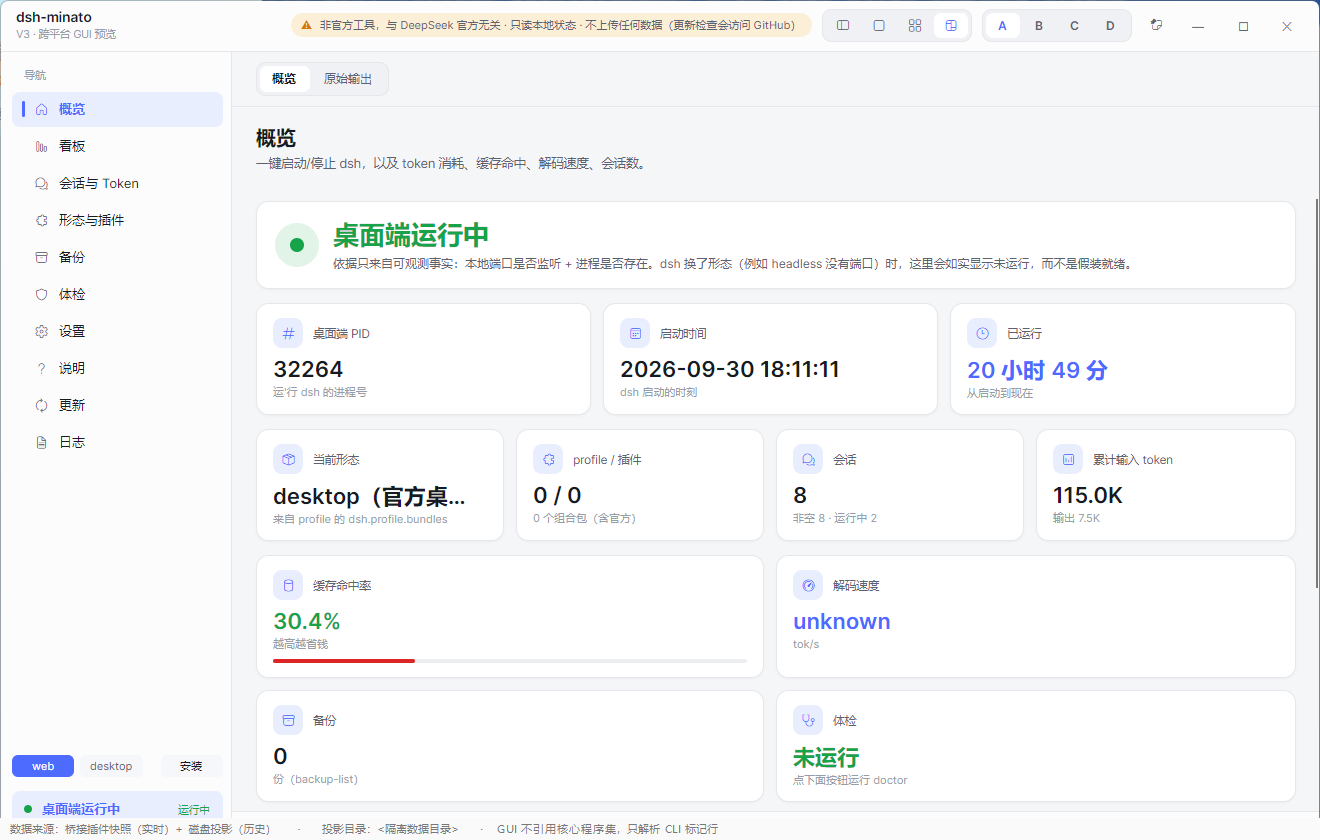The image size is (1320, 840).
Task: Toggle mode to desktop
Action: (x=111, y=766)
